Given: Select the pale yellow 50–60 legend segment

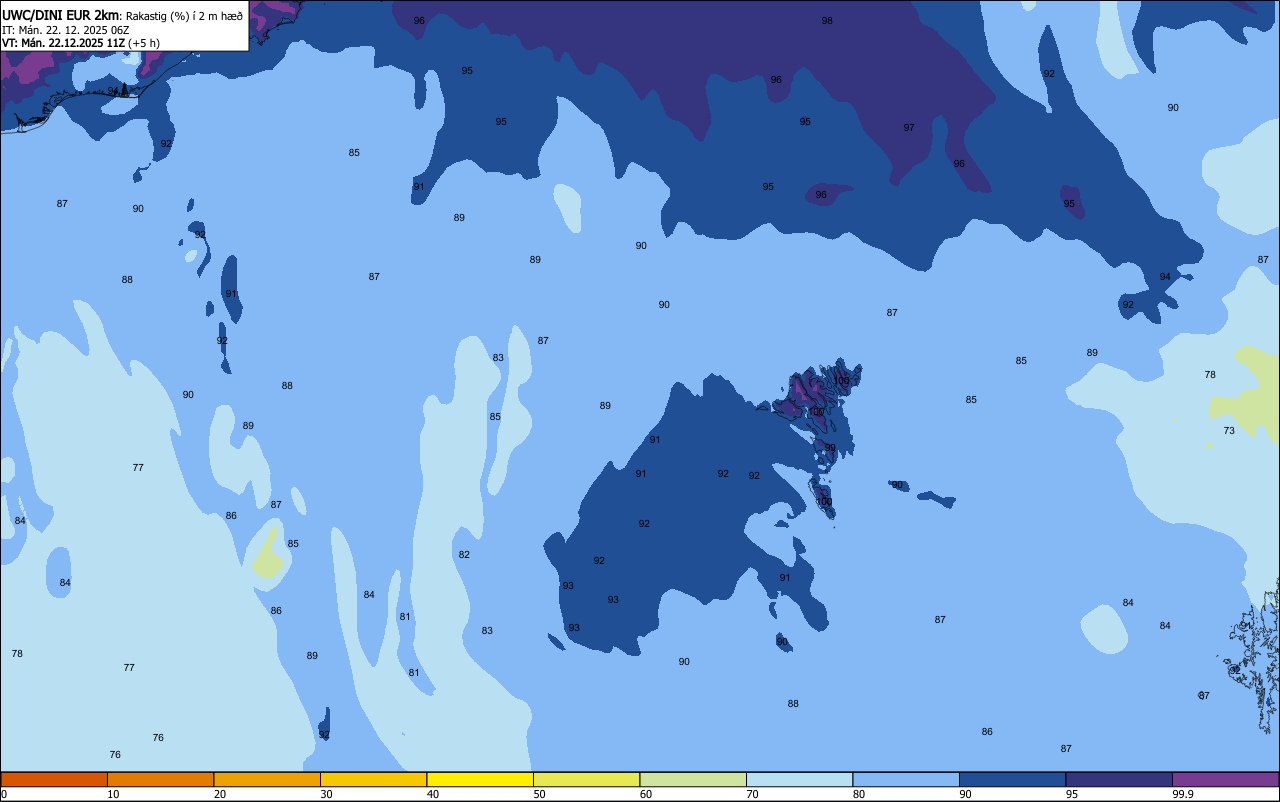Looking at the screenshot, I should pos(586,779).
